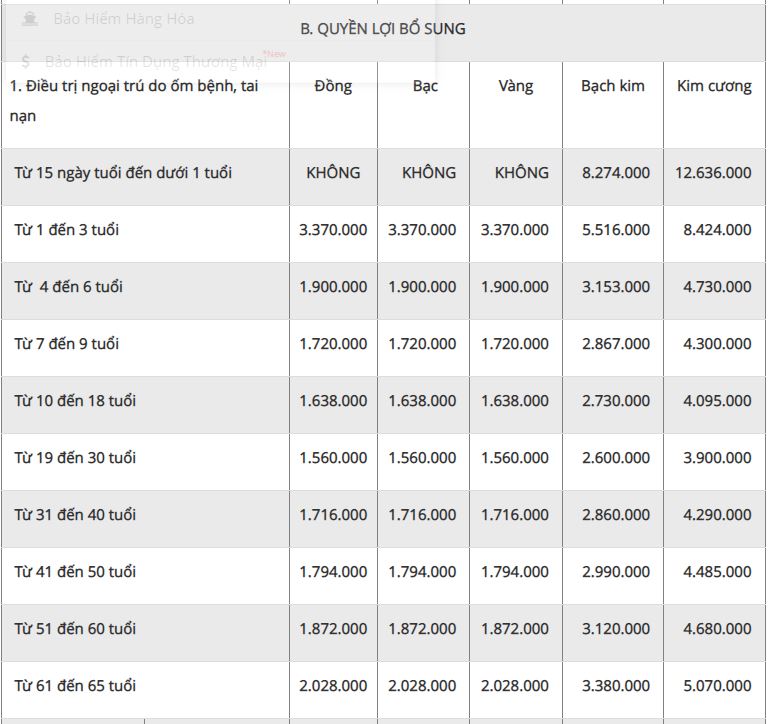Click 12.636.000 in the Kim cương column
768x724 pixels.
click(713, 173)
